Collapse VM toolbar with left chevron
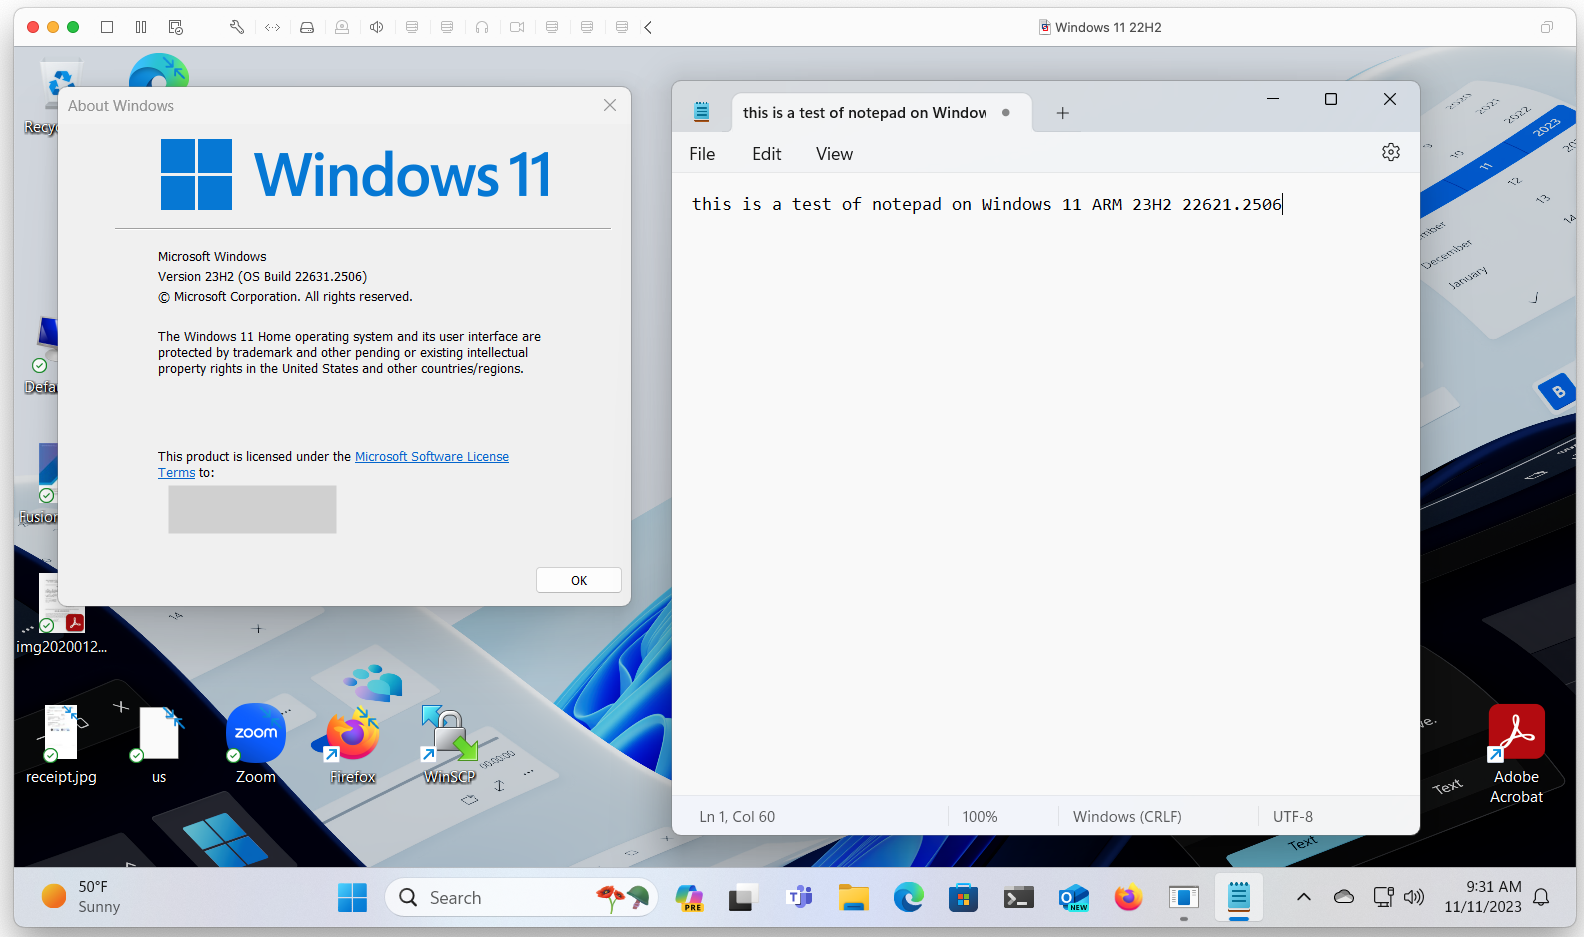Viewport: 1584px width, 937px height. point(648,27)
